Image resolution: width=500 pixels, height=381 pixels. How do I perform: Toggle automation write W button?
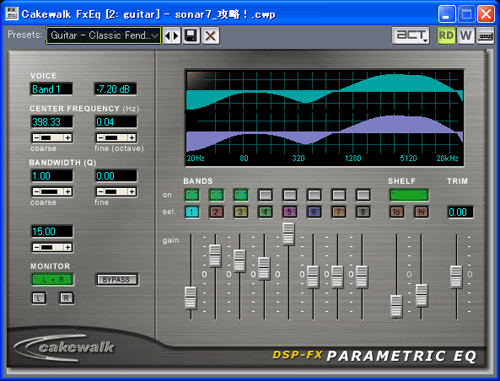pos(466,35)
